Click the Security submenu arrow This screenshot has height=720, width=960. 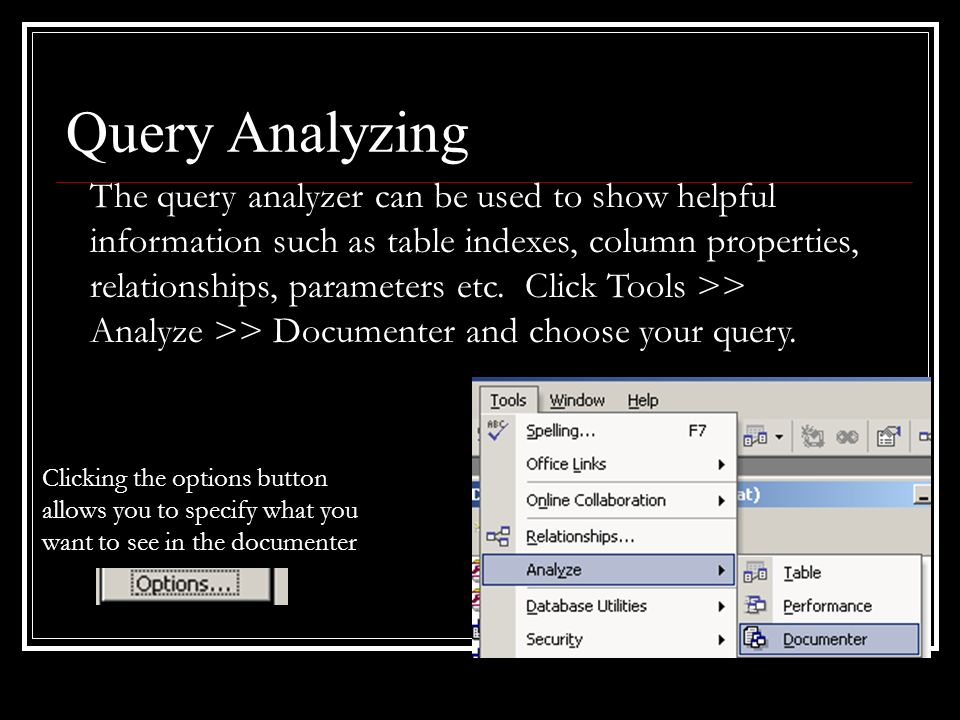(722, 640)
